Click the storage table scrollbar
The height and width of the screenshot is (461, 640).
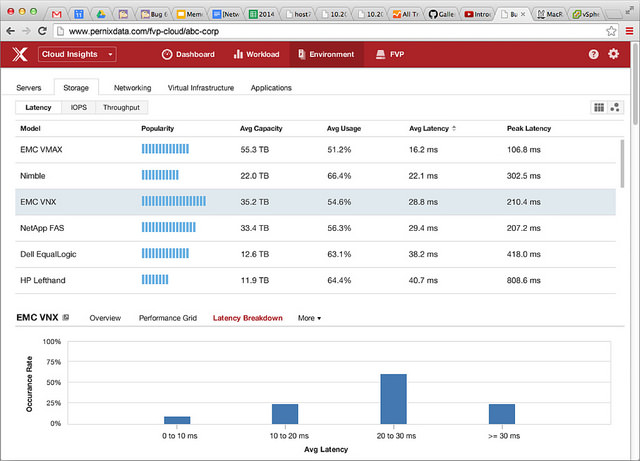622,163
